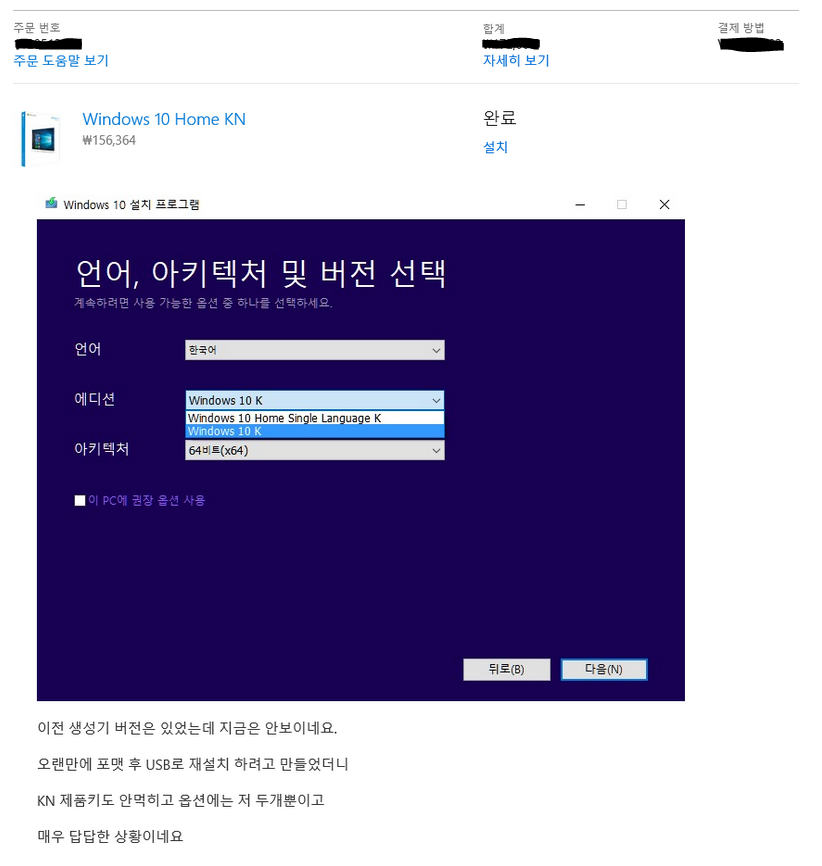
Task: Click the 뒤로(B) button
Action: [507, 669]
